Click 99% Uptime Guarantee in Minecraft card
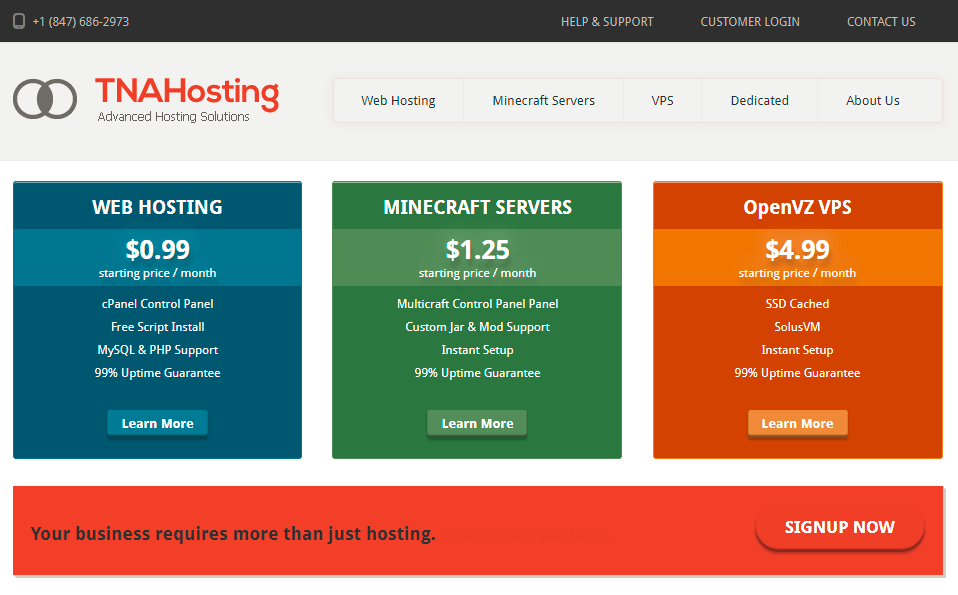Viewport: 958px width, 595px height. (477, 373)
